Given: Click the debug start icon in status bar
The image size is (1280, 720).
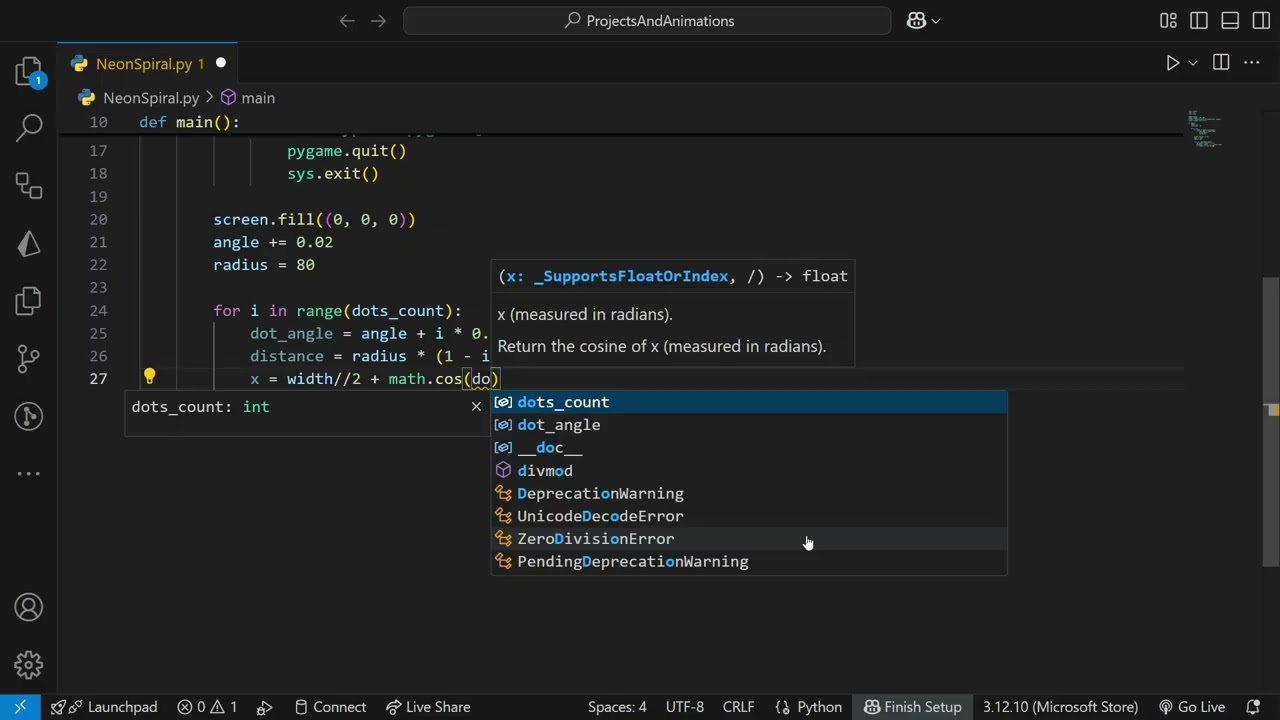Looking at the screenshot, I should tap(265, 707).
